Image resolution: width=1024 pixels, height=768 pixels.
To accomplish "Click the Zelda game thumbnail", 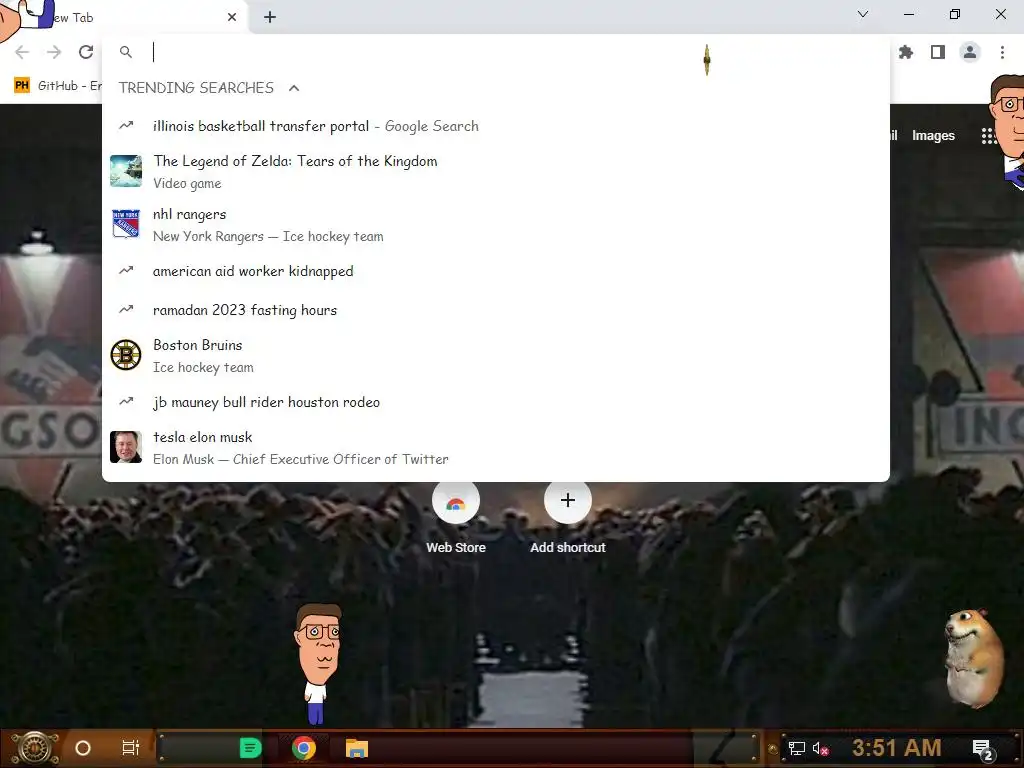I will (x=126, y=171).
